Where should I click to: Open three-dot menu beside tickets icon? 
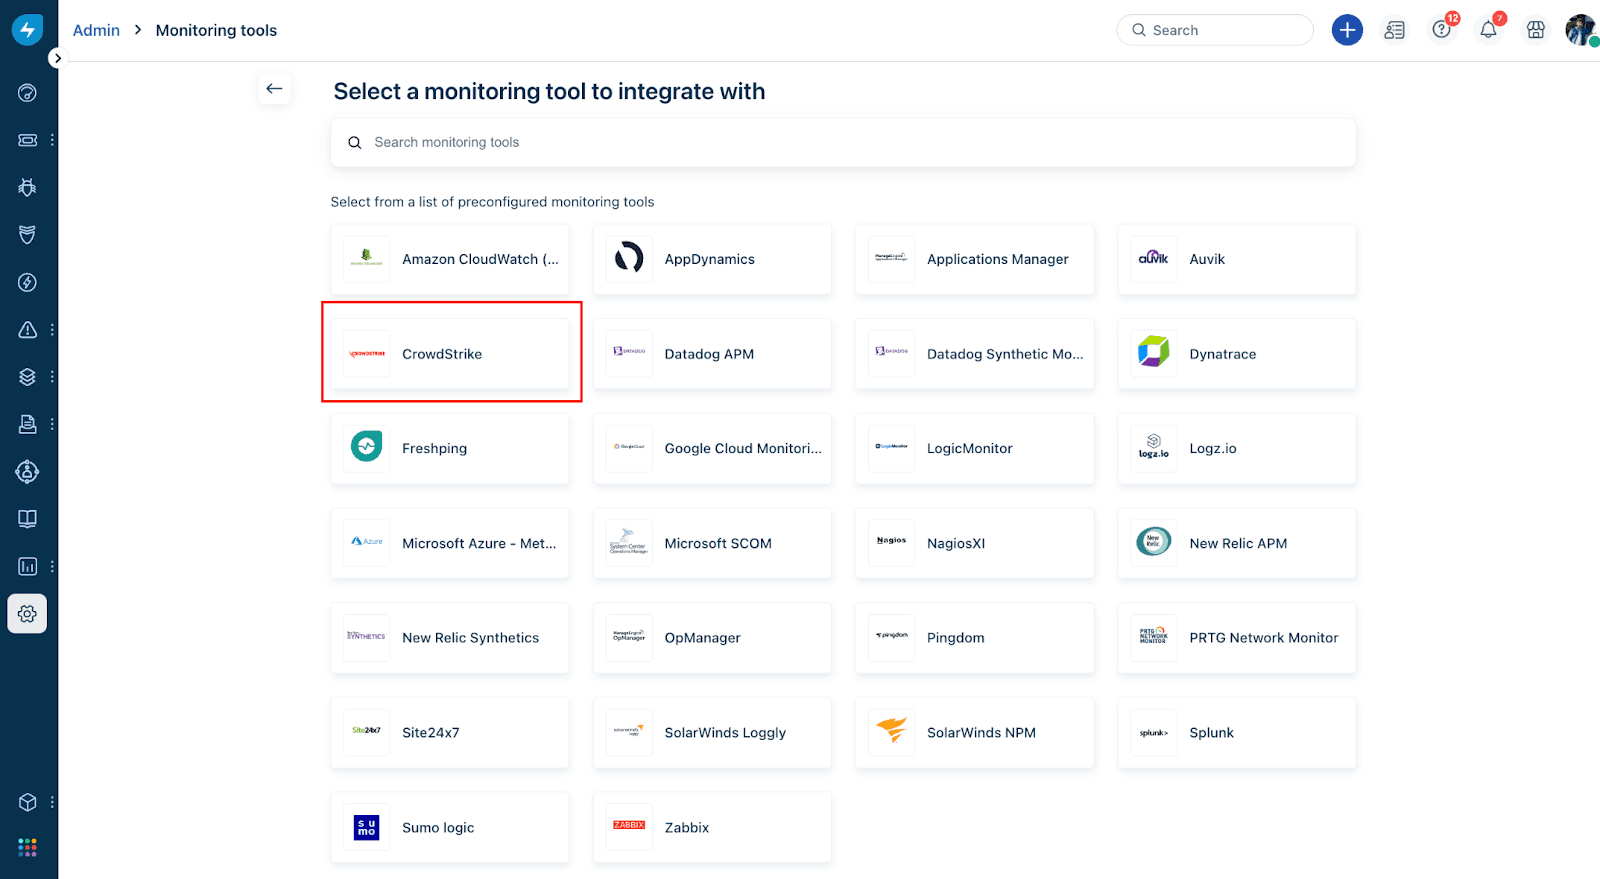tap(52, 140)
